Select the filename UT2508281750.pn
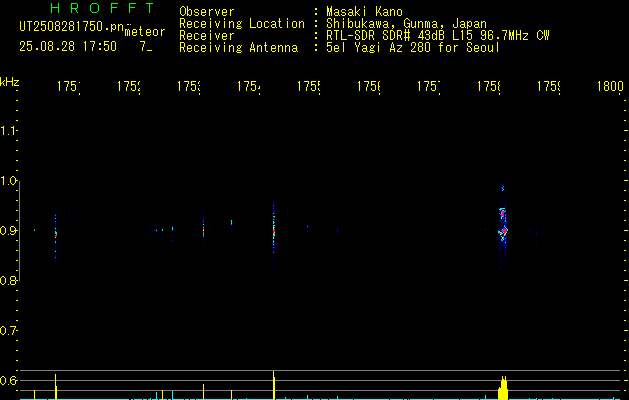 coord(71,27)
